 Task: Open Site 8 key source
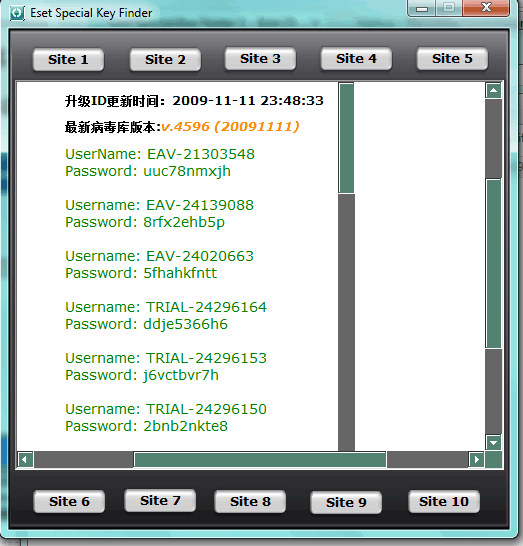pos(250,501)
